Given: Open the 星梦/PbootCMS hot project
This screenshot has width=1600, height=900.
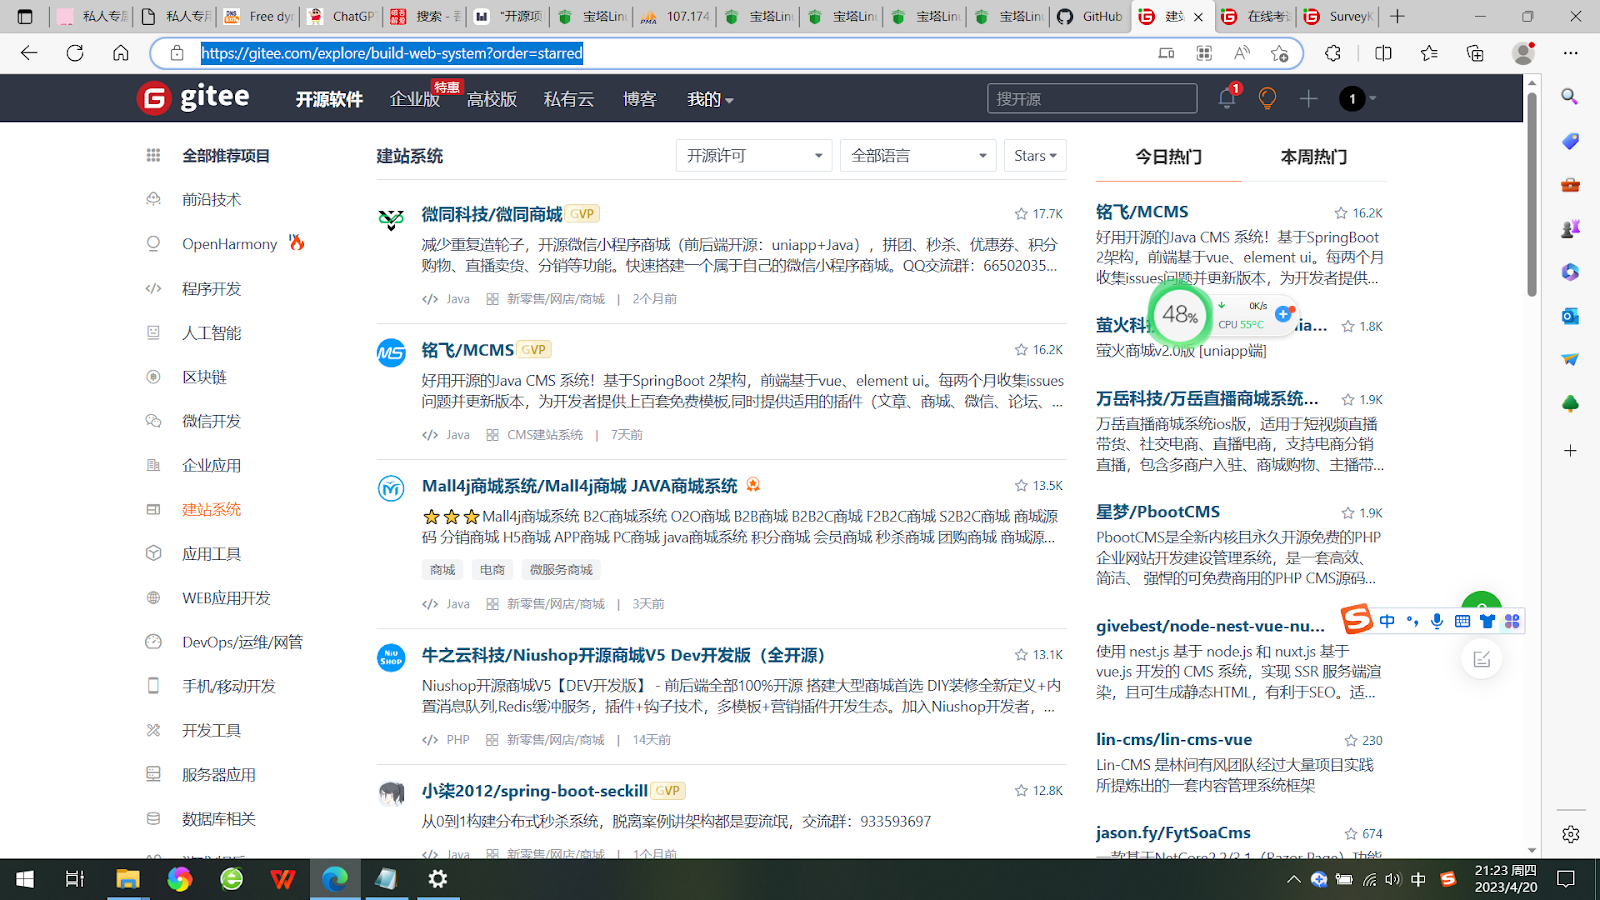Looking at the screenshot, I should 1158,512.
